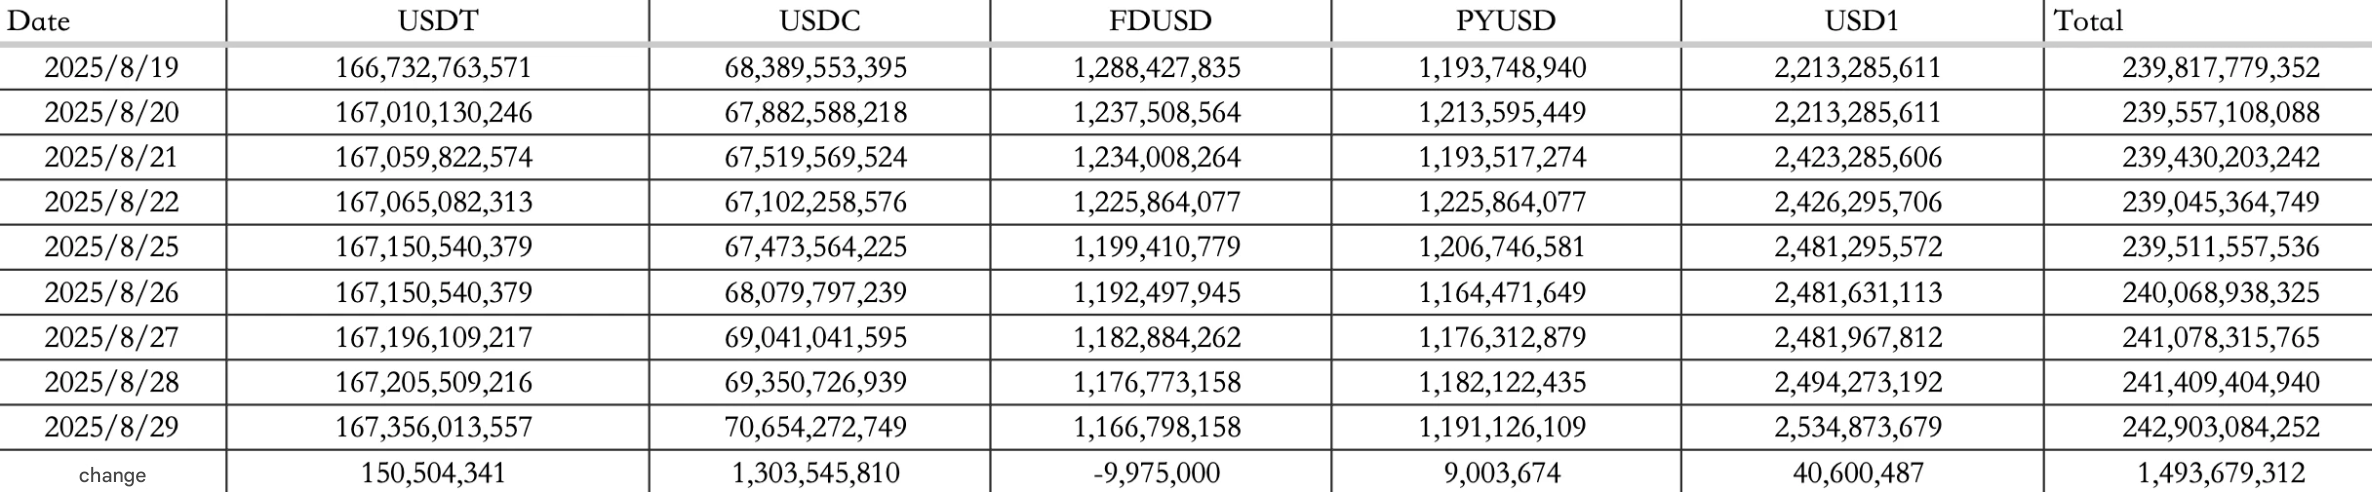Click the FDUSD header cell
The width and height of the screenshot is (2372, 492).
tap(1161, 21)
